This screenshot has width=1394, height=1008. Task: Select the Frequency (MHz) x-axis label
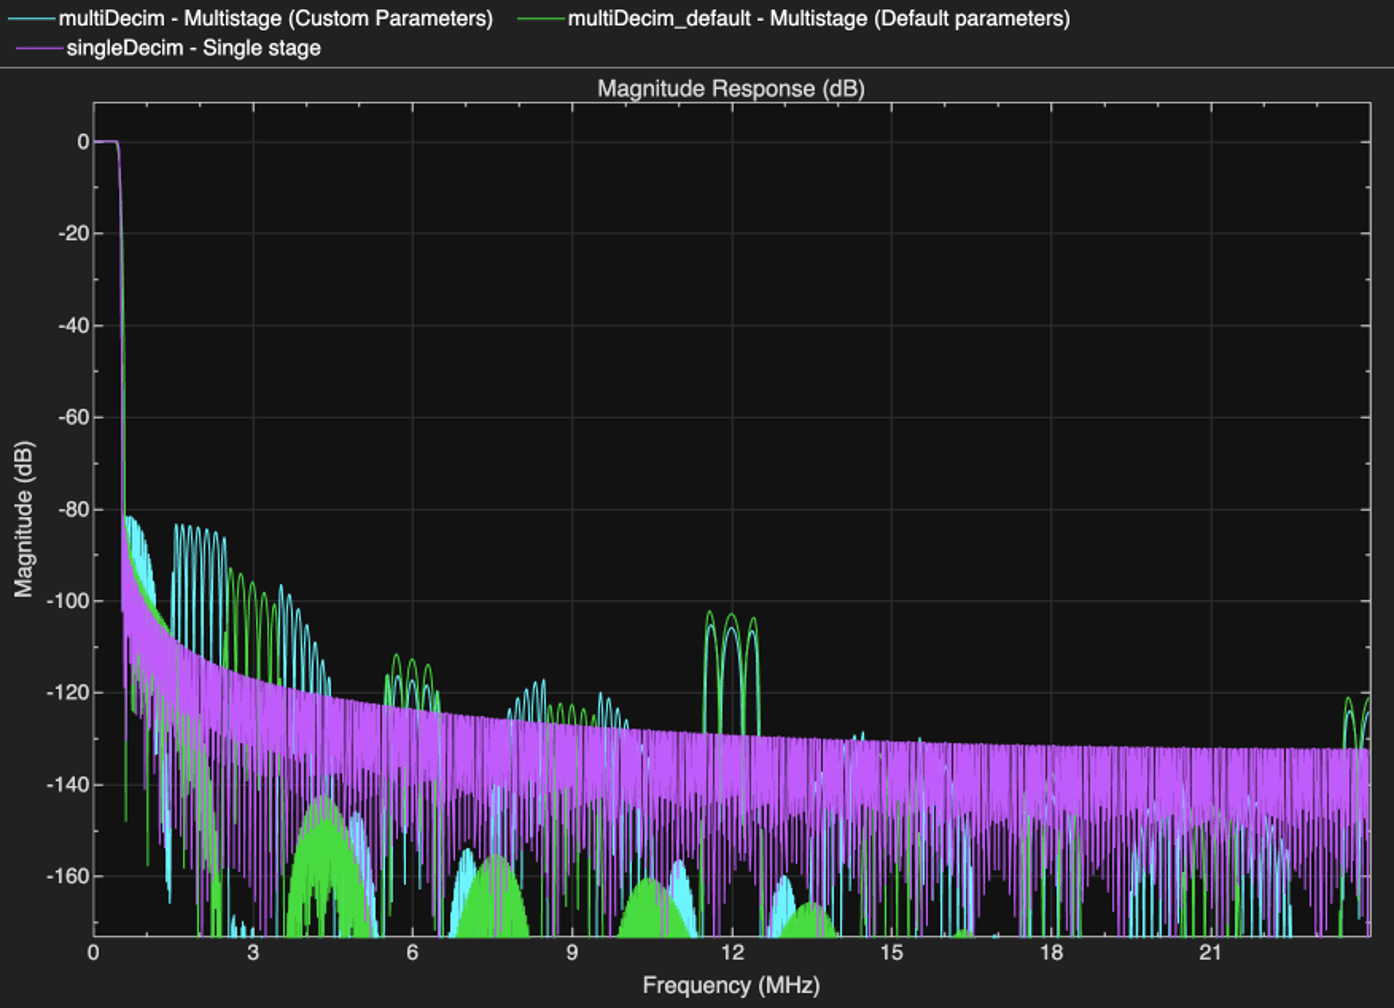[730, 985]
